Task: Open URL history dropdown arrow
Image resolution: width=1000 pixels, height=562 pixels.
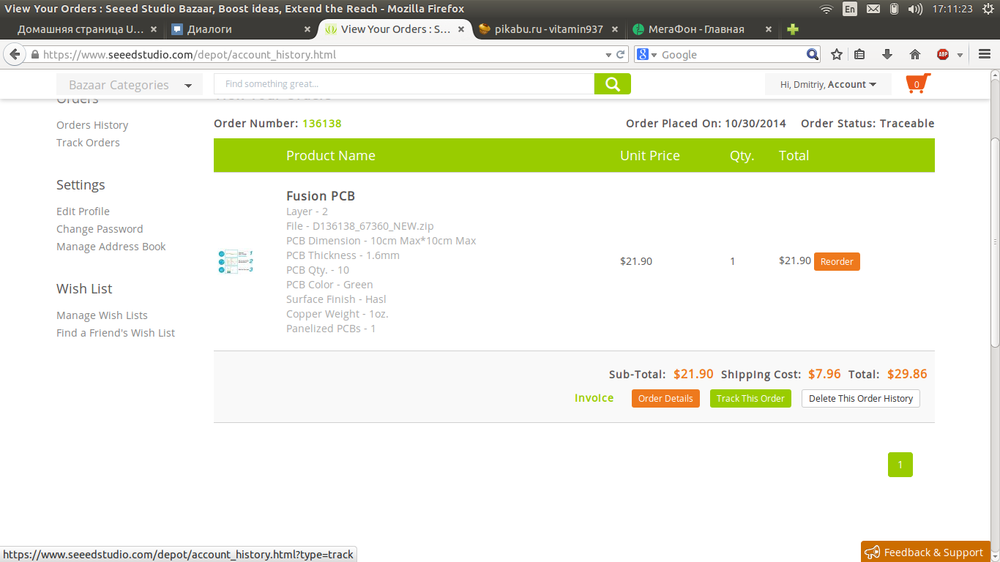Action: pyautogui.click(x=608, y=55)
